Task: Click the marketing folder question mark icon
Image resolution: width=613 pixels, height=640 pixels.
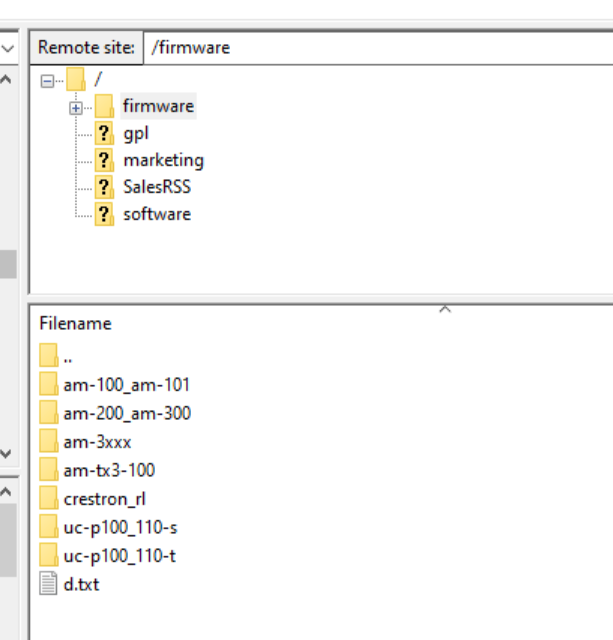Action: [104, 160]
